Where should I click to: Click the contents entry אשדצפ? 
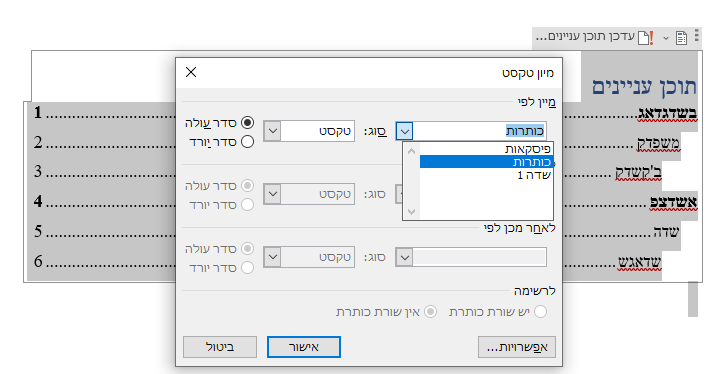tap(673, 202)
